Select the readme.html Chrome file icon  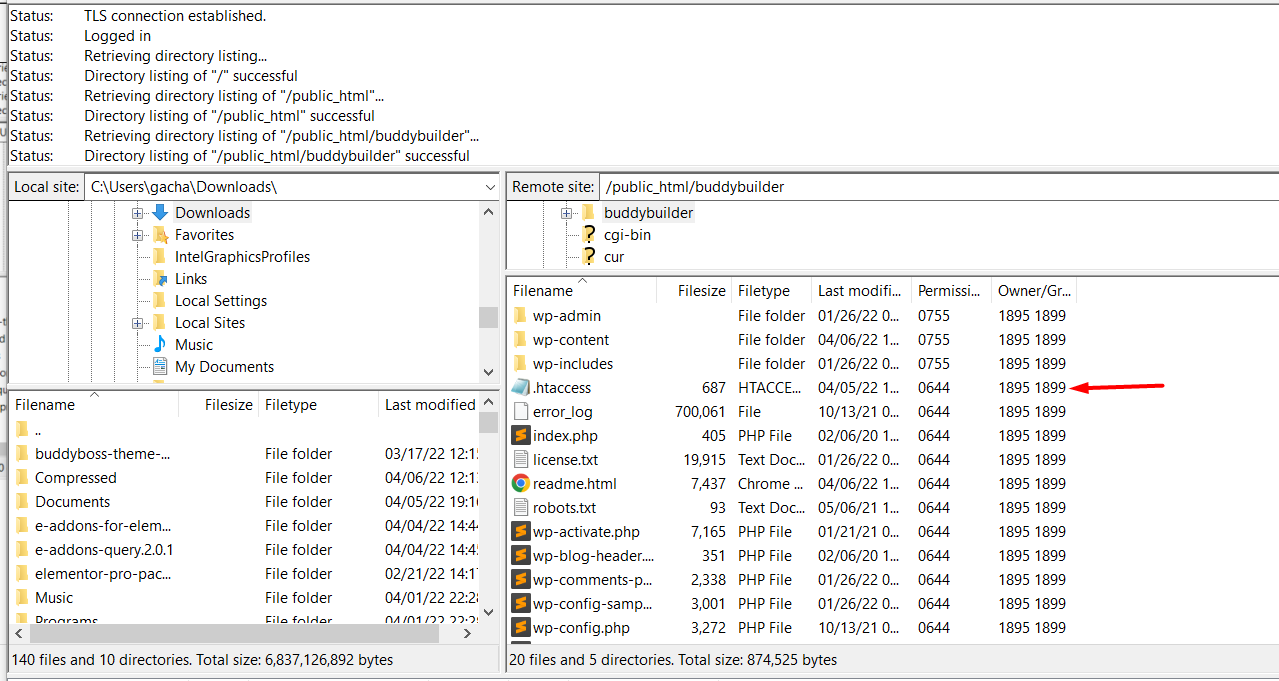pyautogui.click(x=521, y=483)
